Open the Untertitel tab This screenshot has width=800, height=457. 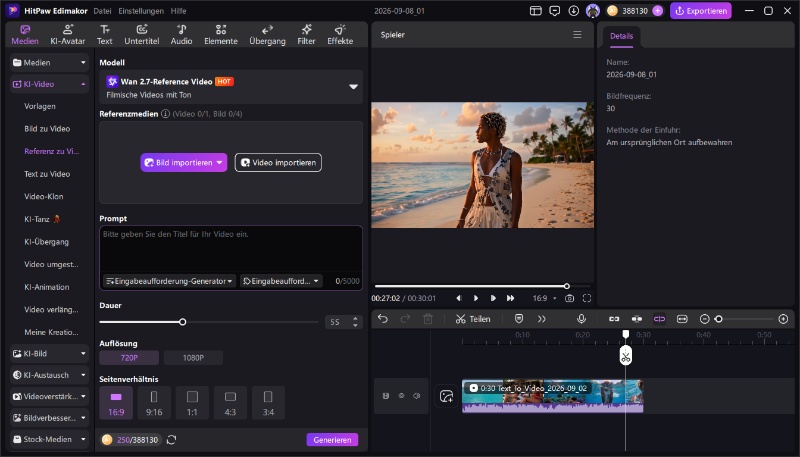(x=142, y=35)
